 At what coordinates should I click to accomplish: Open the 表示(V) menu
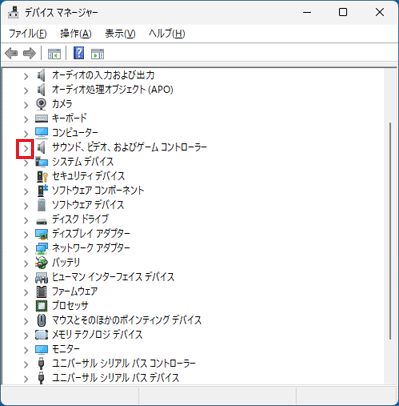point(120,34)
